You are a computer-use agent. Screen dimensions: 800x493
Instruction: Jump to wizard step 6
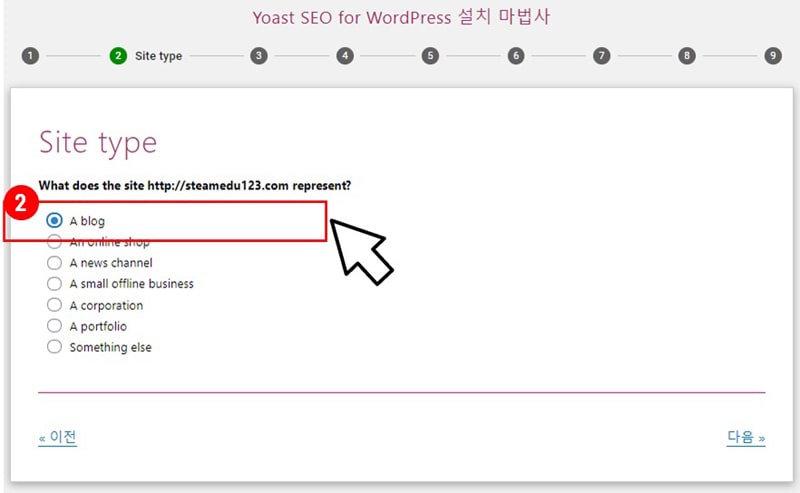click(516, 56)
